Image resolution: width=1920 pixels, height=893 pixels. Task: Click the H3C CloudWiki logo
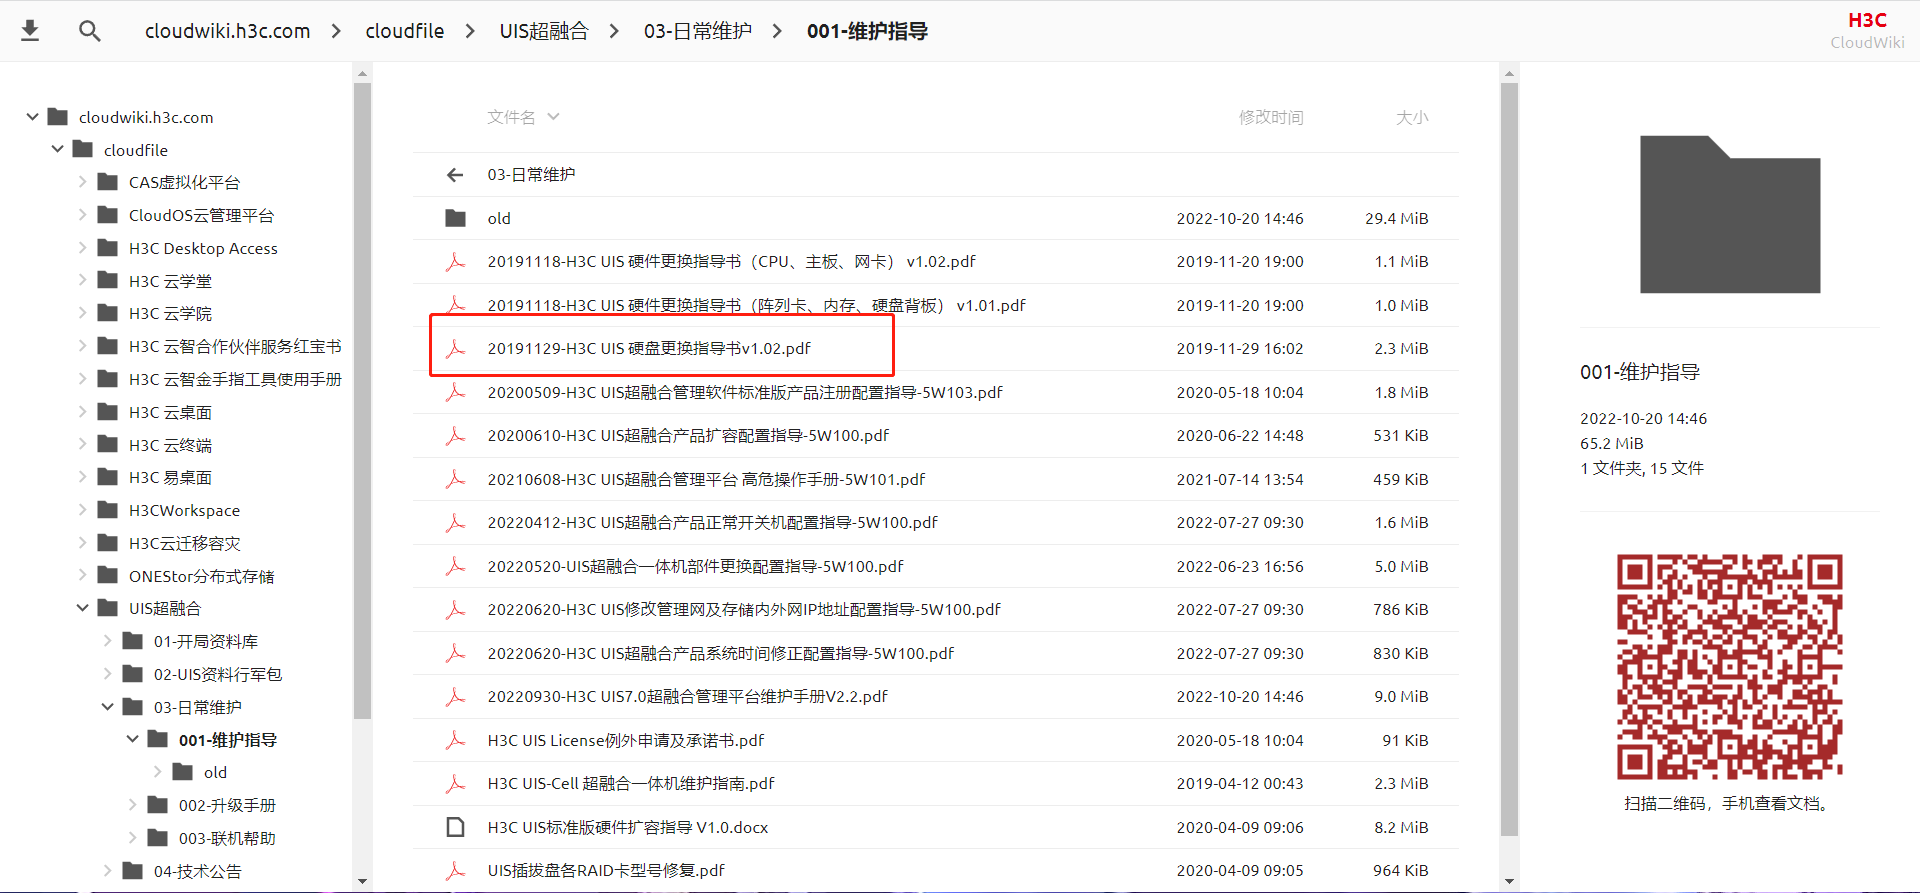coord(1867,30)
